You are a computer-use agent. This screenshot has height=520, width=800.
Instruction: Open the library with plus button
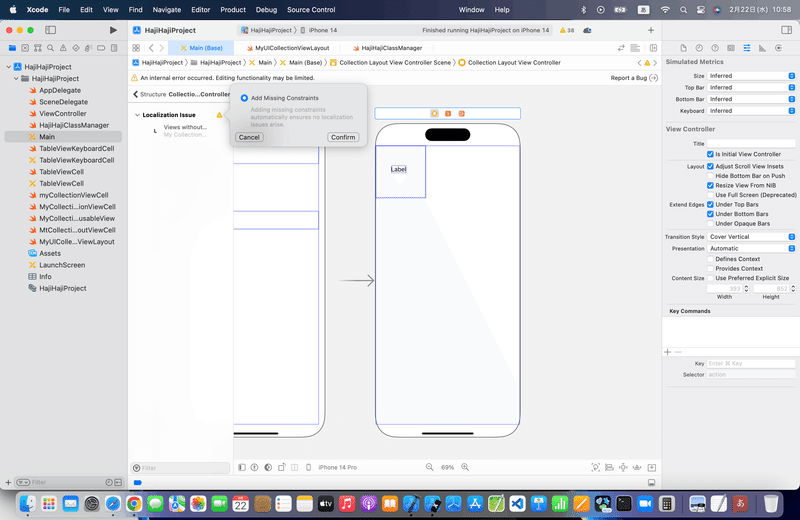pos(651,30)
